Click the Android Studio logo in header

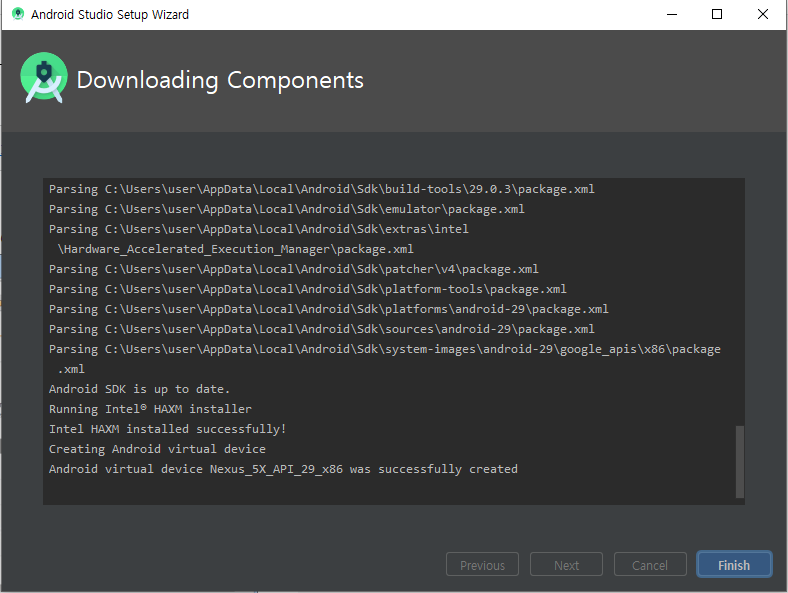pos(44,78)
